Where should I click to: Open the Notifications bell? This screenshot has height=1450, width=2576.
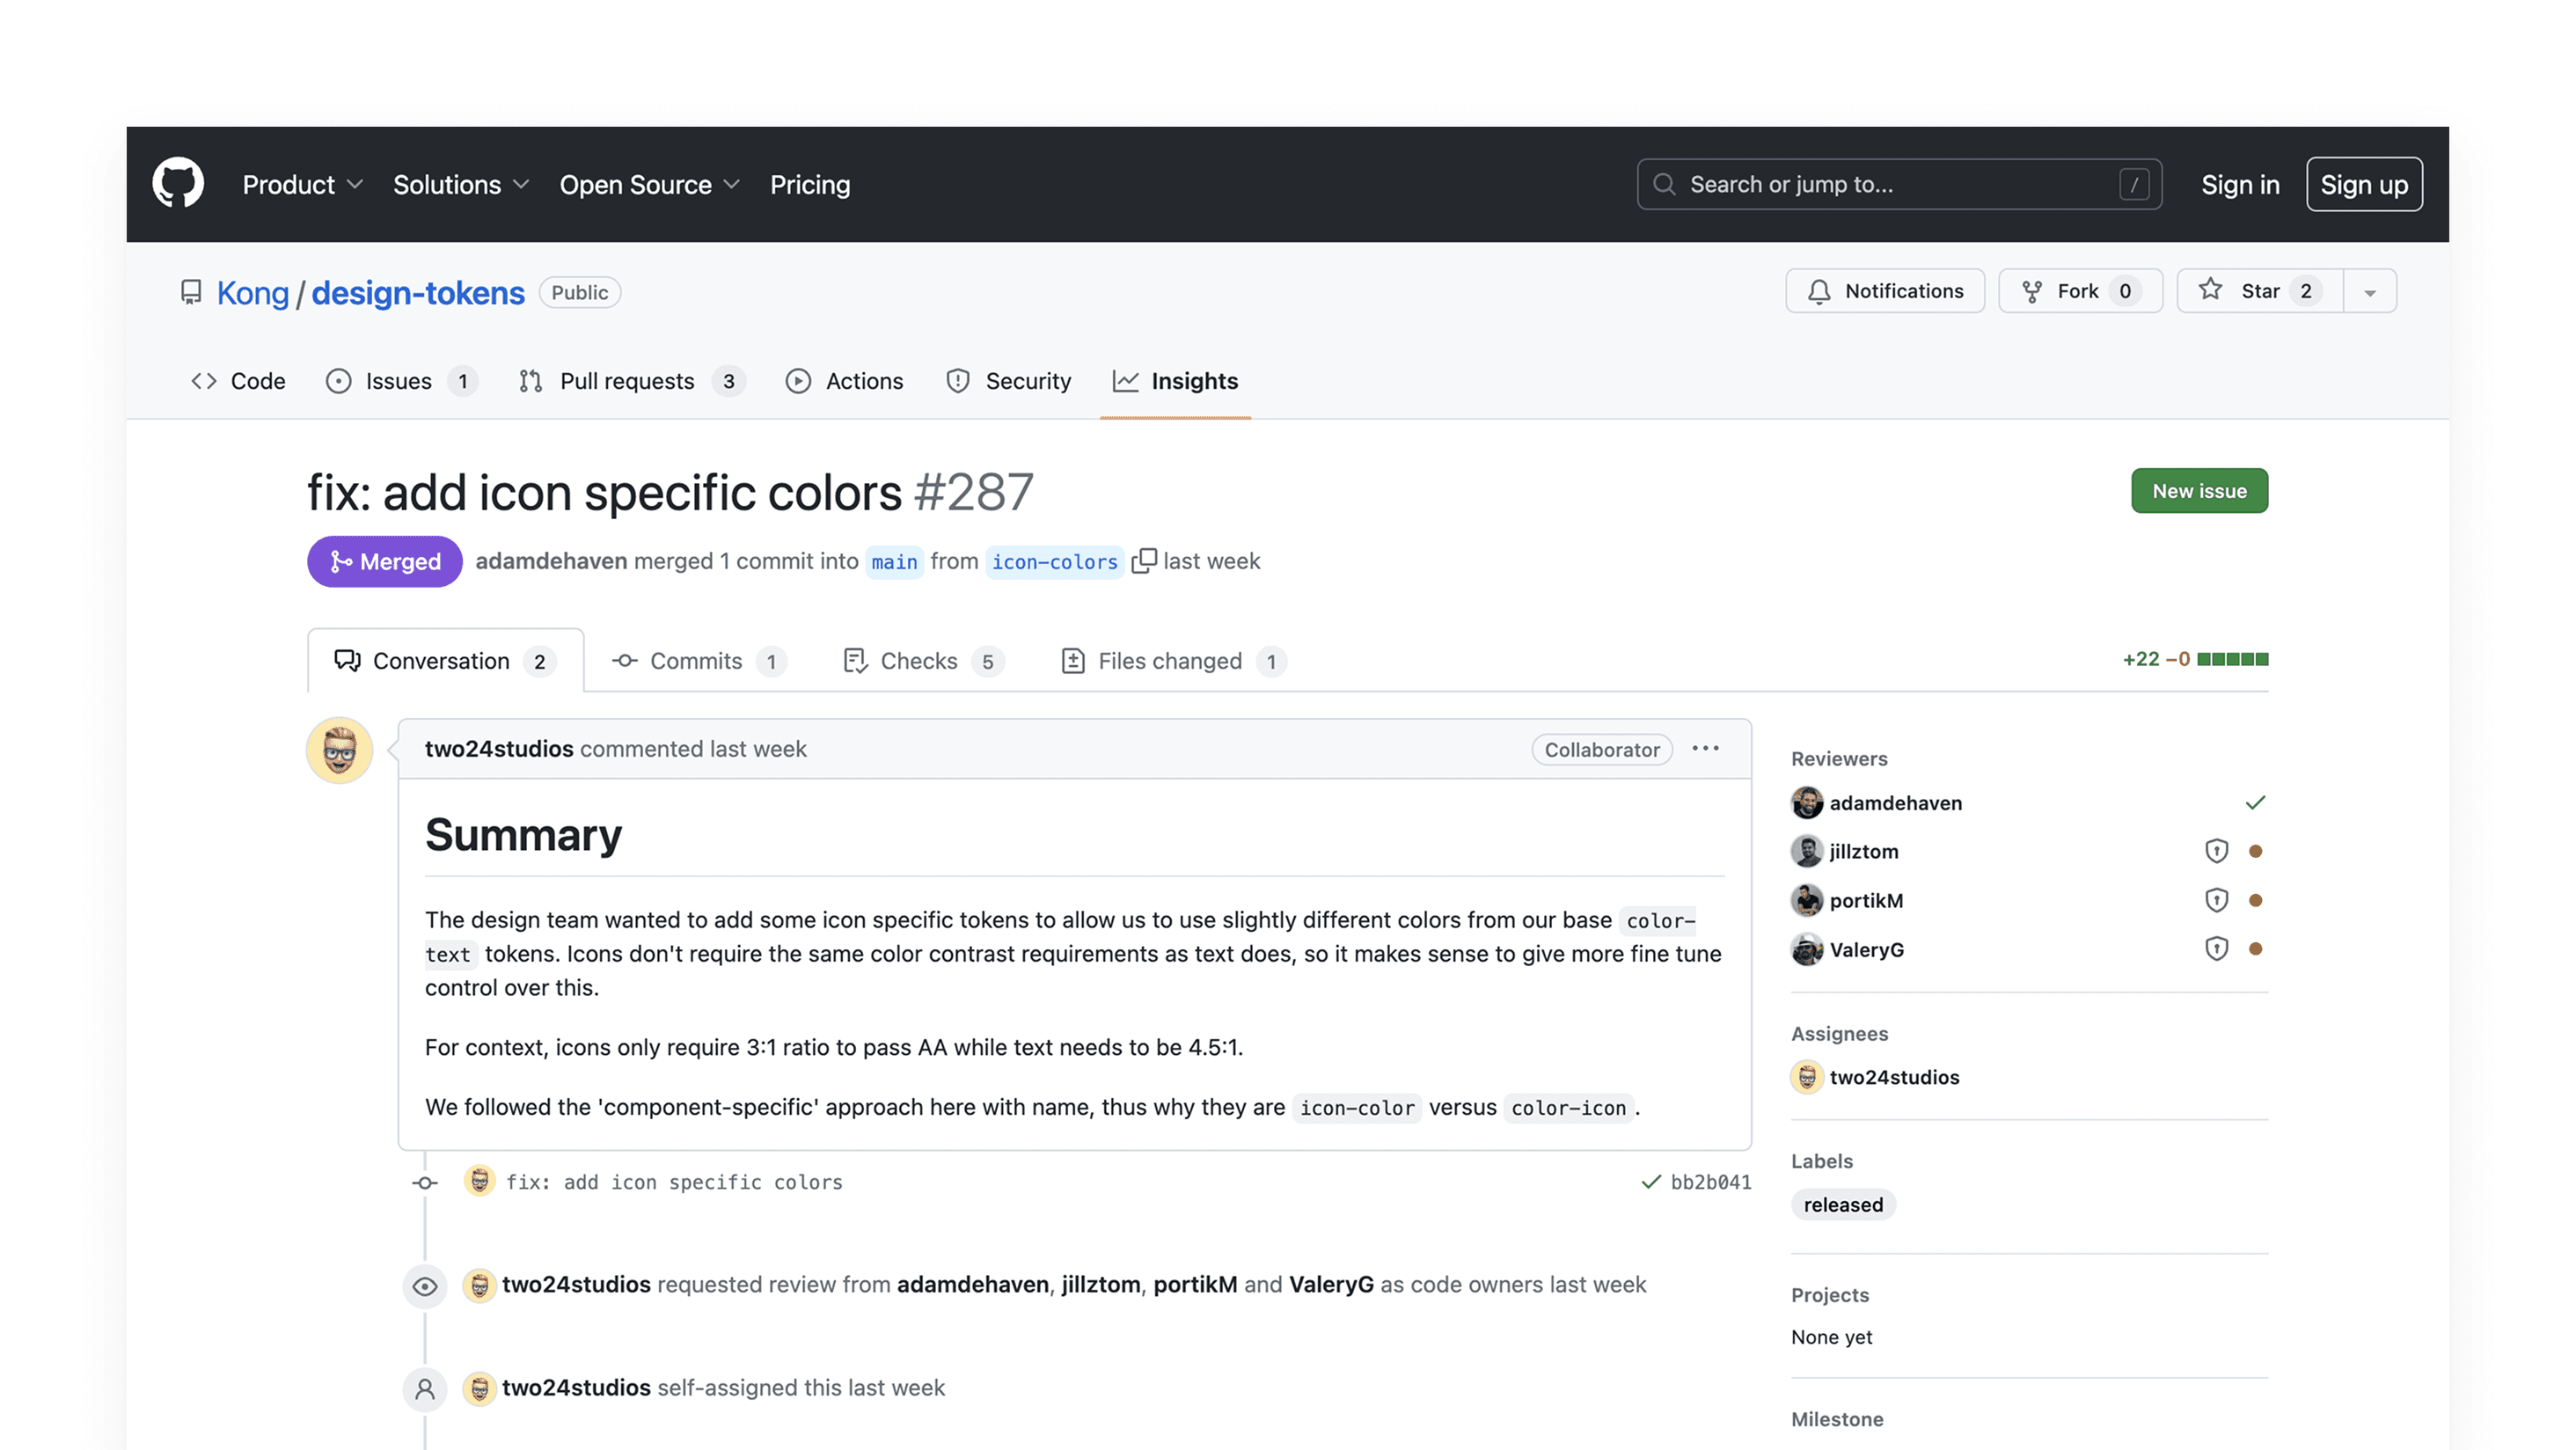(x=1820, y=291)
